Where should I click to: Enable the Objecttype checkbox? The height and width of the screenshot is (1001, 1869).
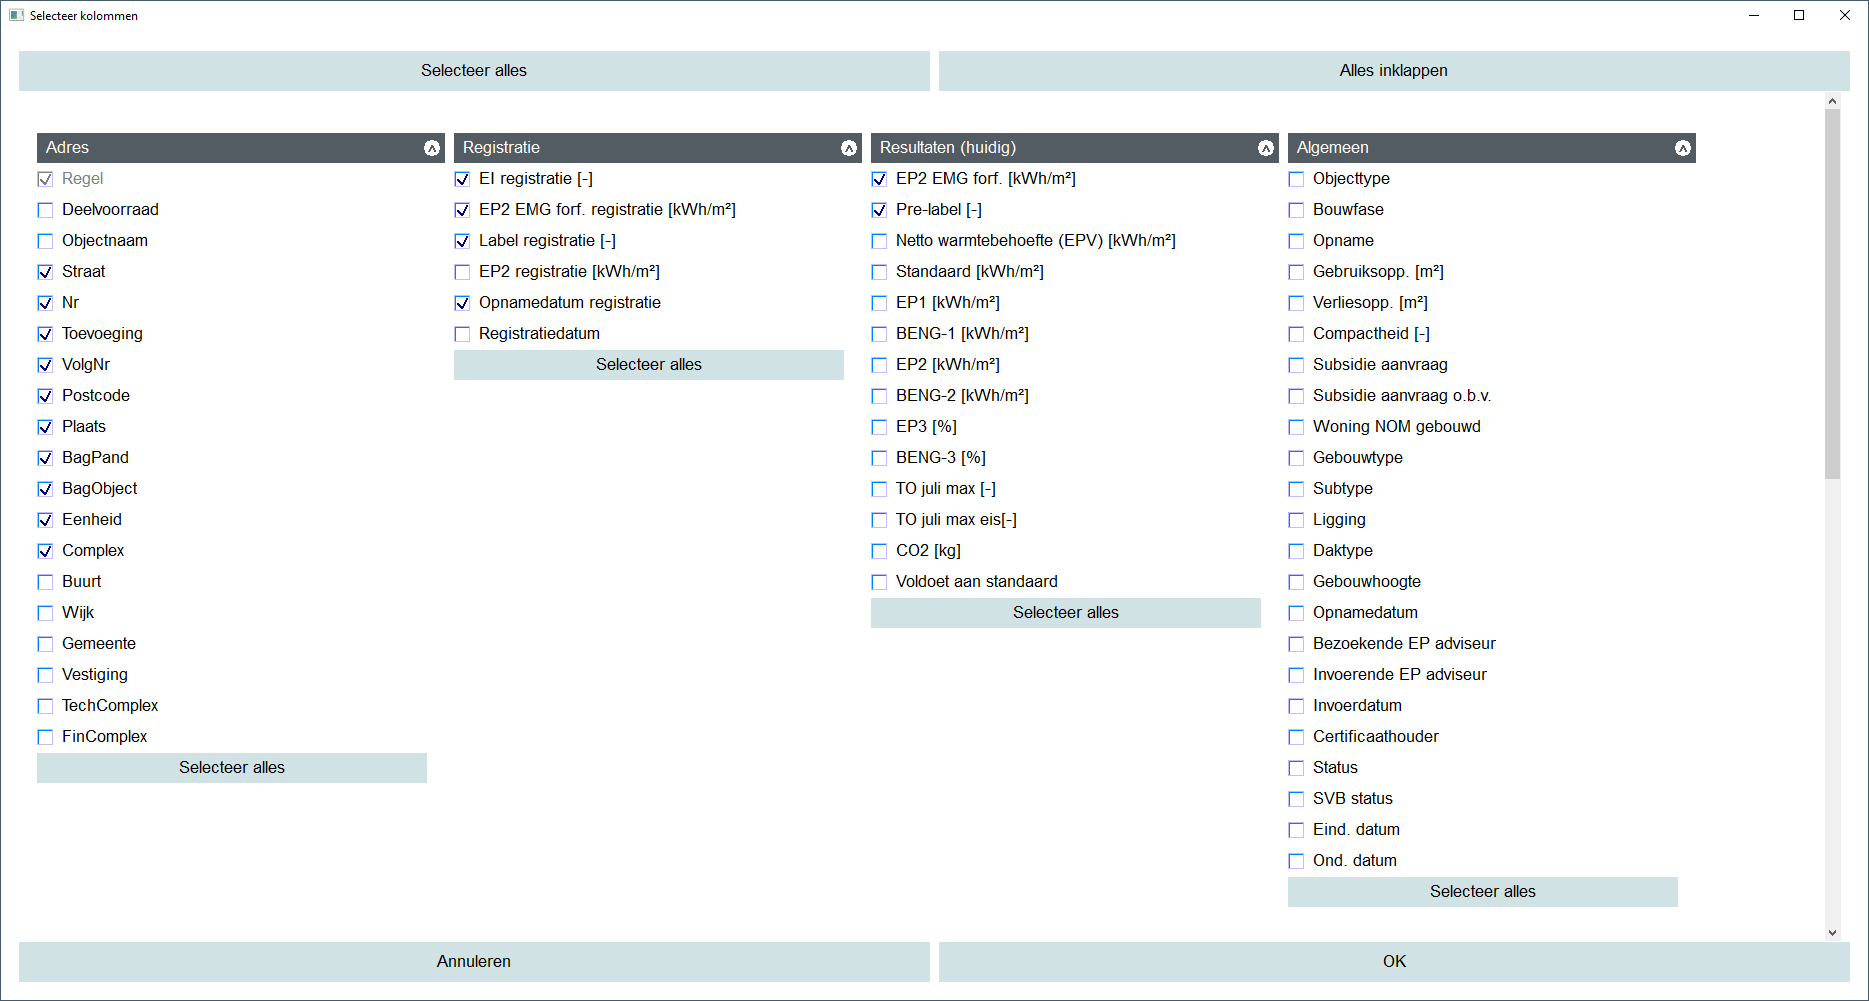tap(1296, 179)
